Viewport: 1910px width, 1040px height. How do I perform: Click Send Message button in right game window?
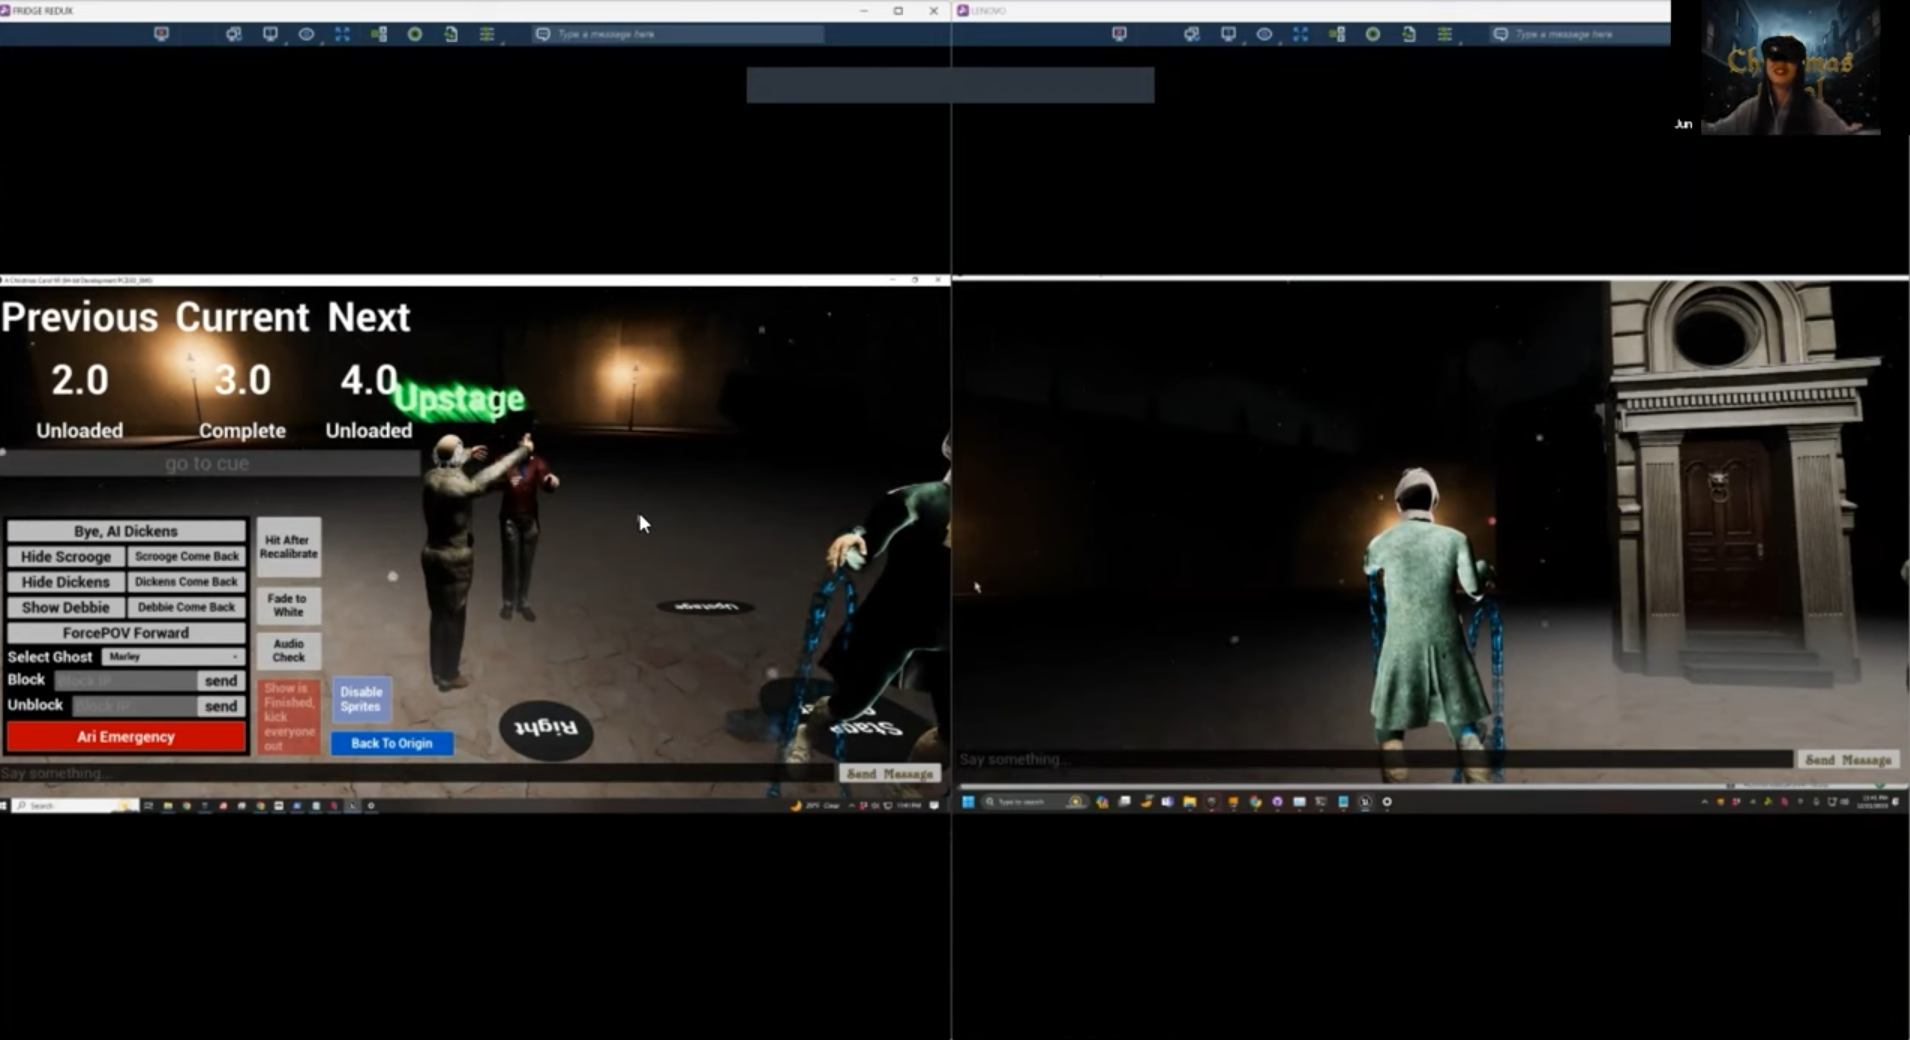pyautogui.click(x=1848, y=760)
